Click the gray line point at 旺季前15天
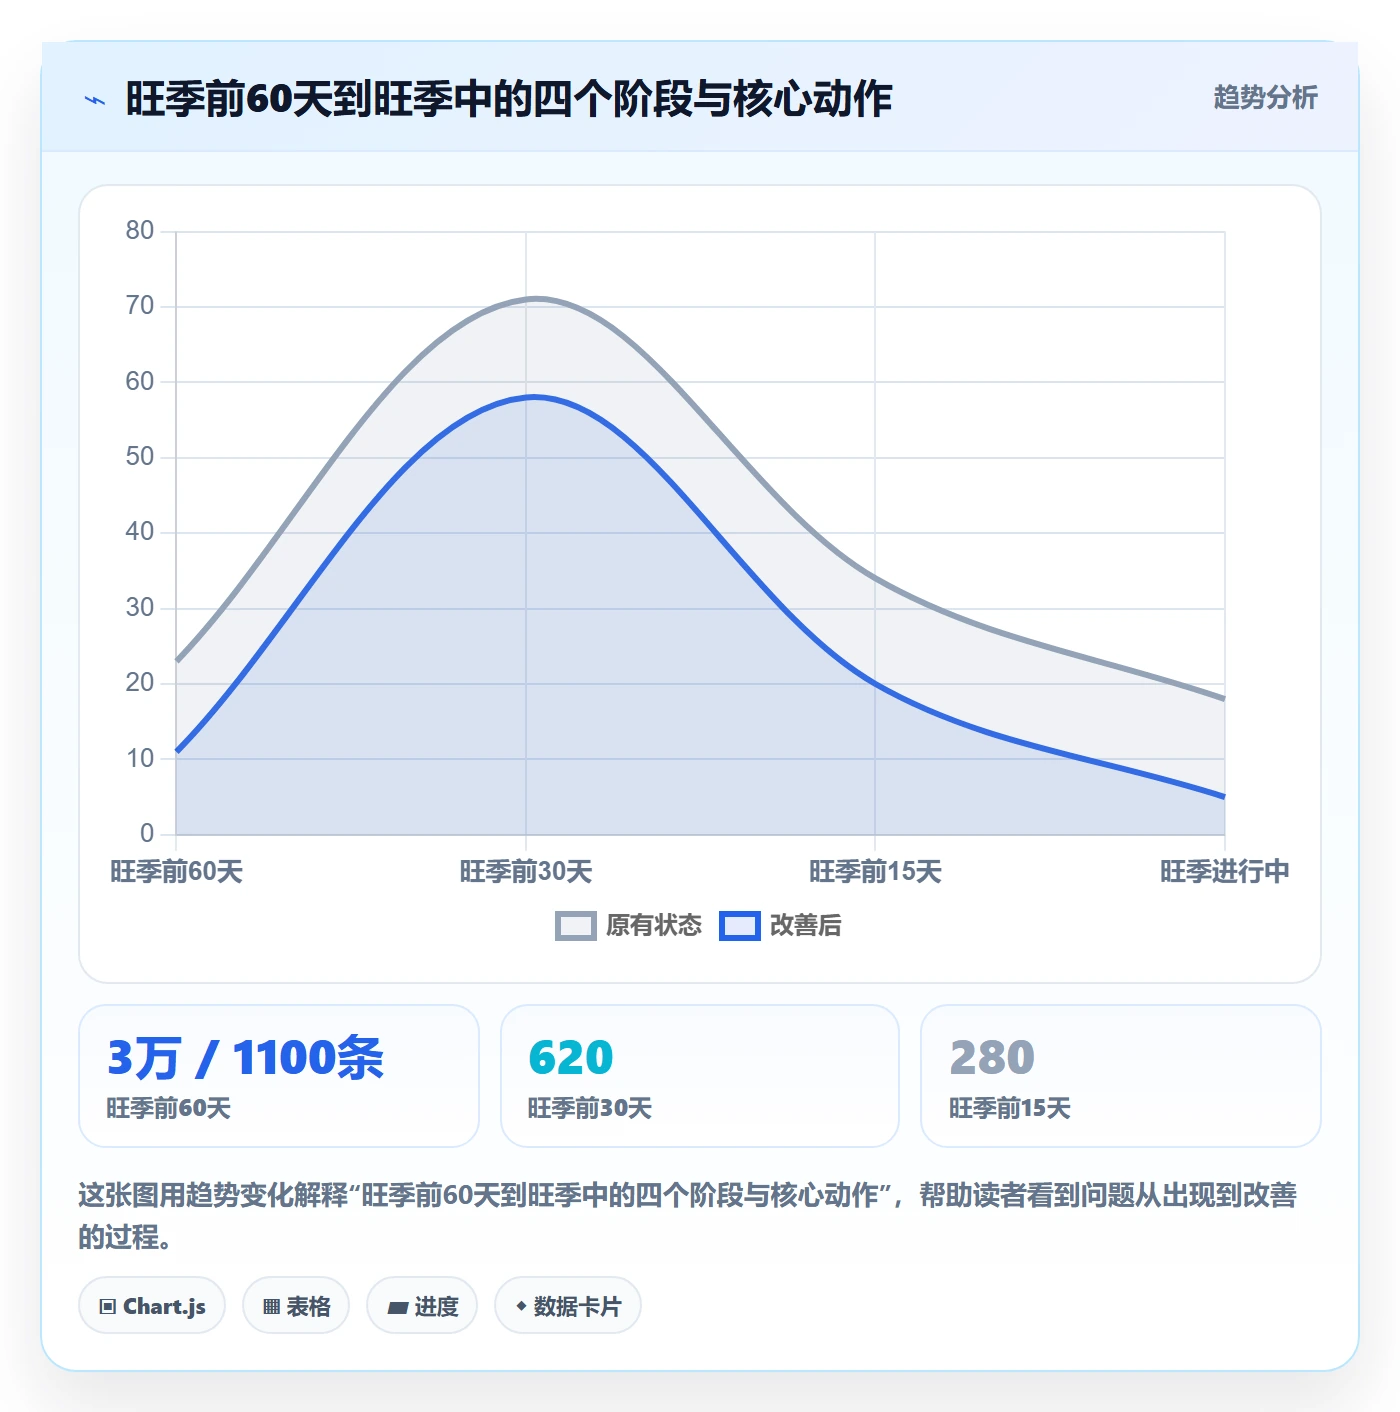The image size is (1400, 1412). (875, 578)
